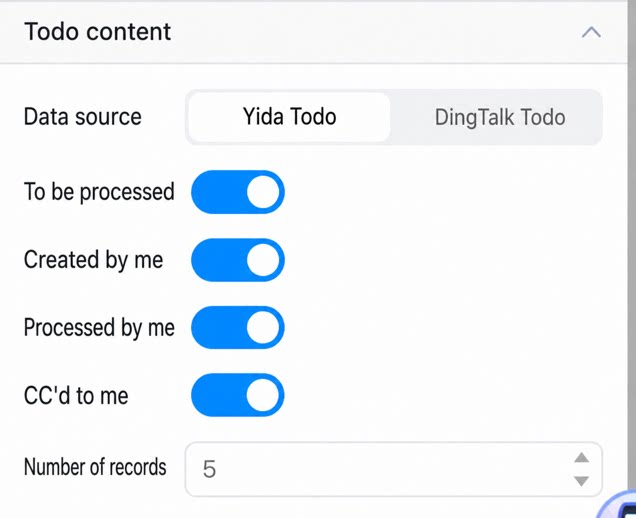Switch data source to DingTalk Todo
636x518 pixels.
[500, 117]
